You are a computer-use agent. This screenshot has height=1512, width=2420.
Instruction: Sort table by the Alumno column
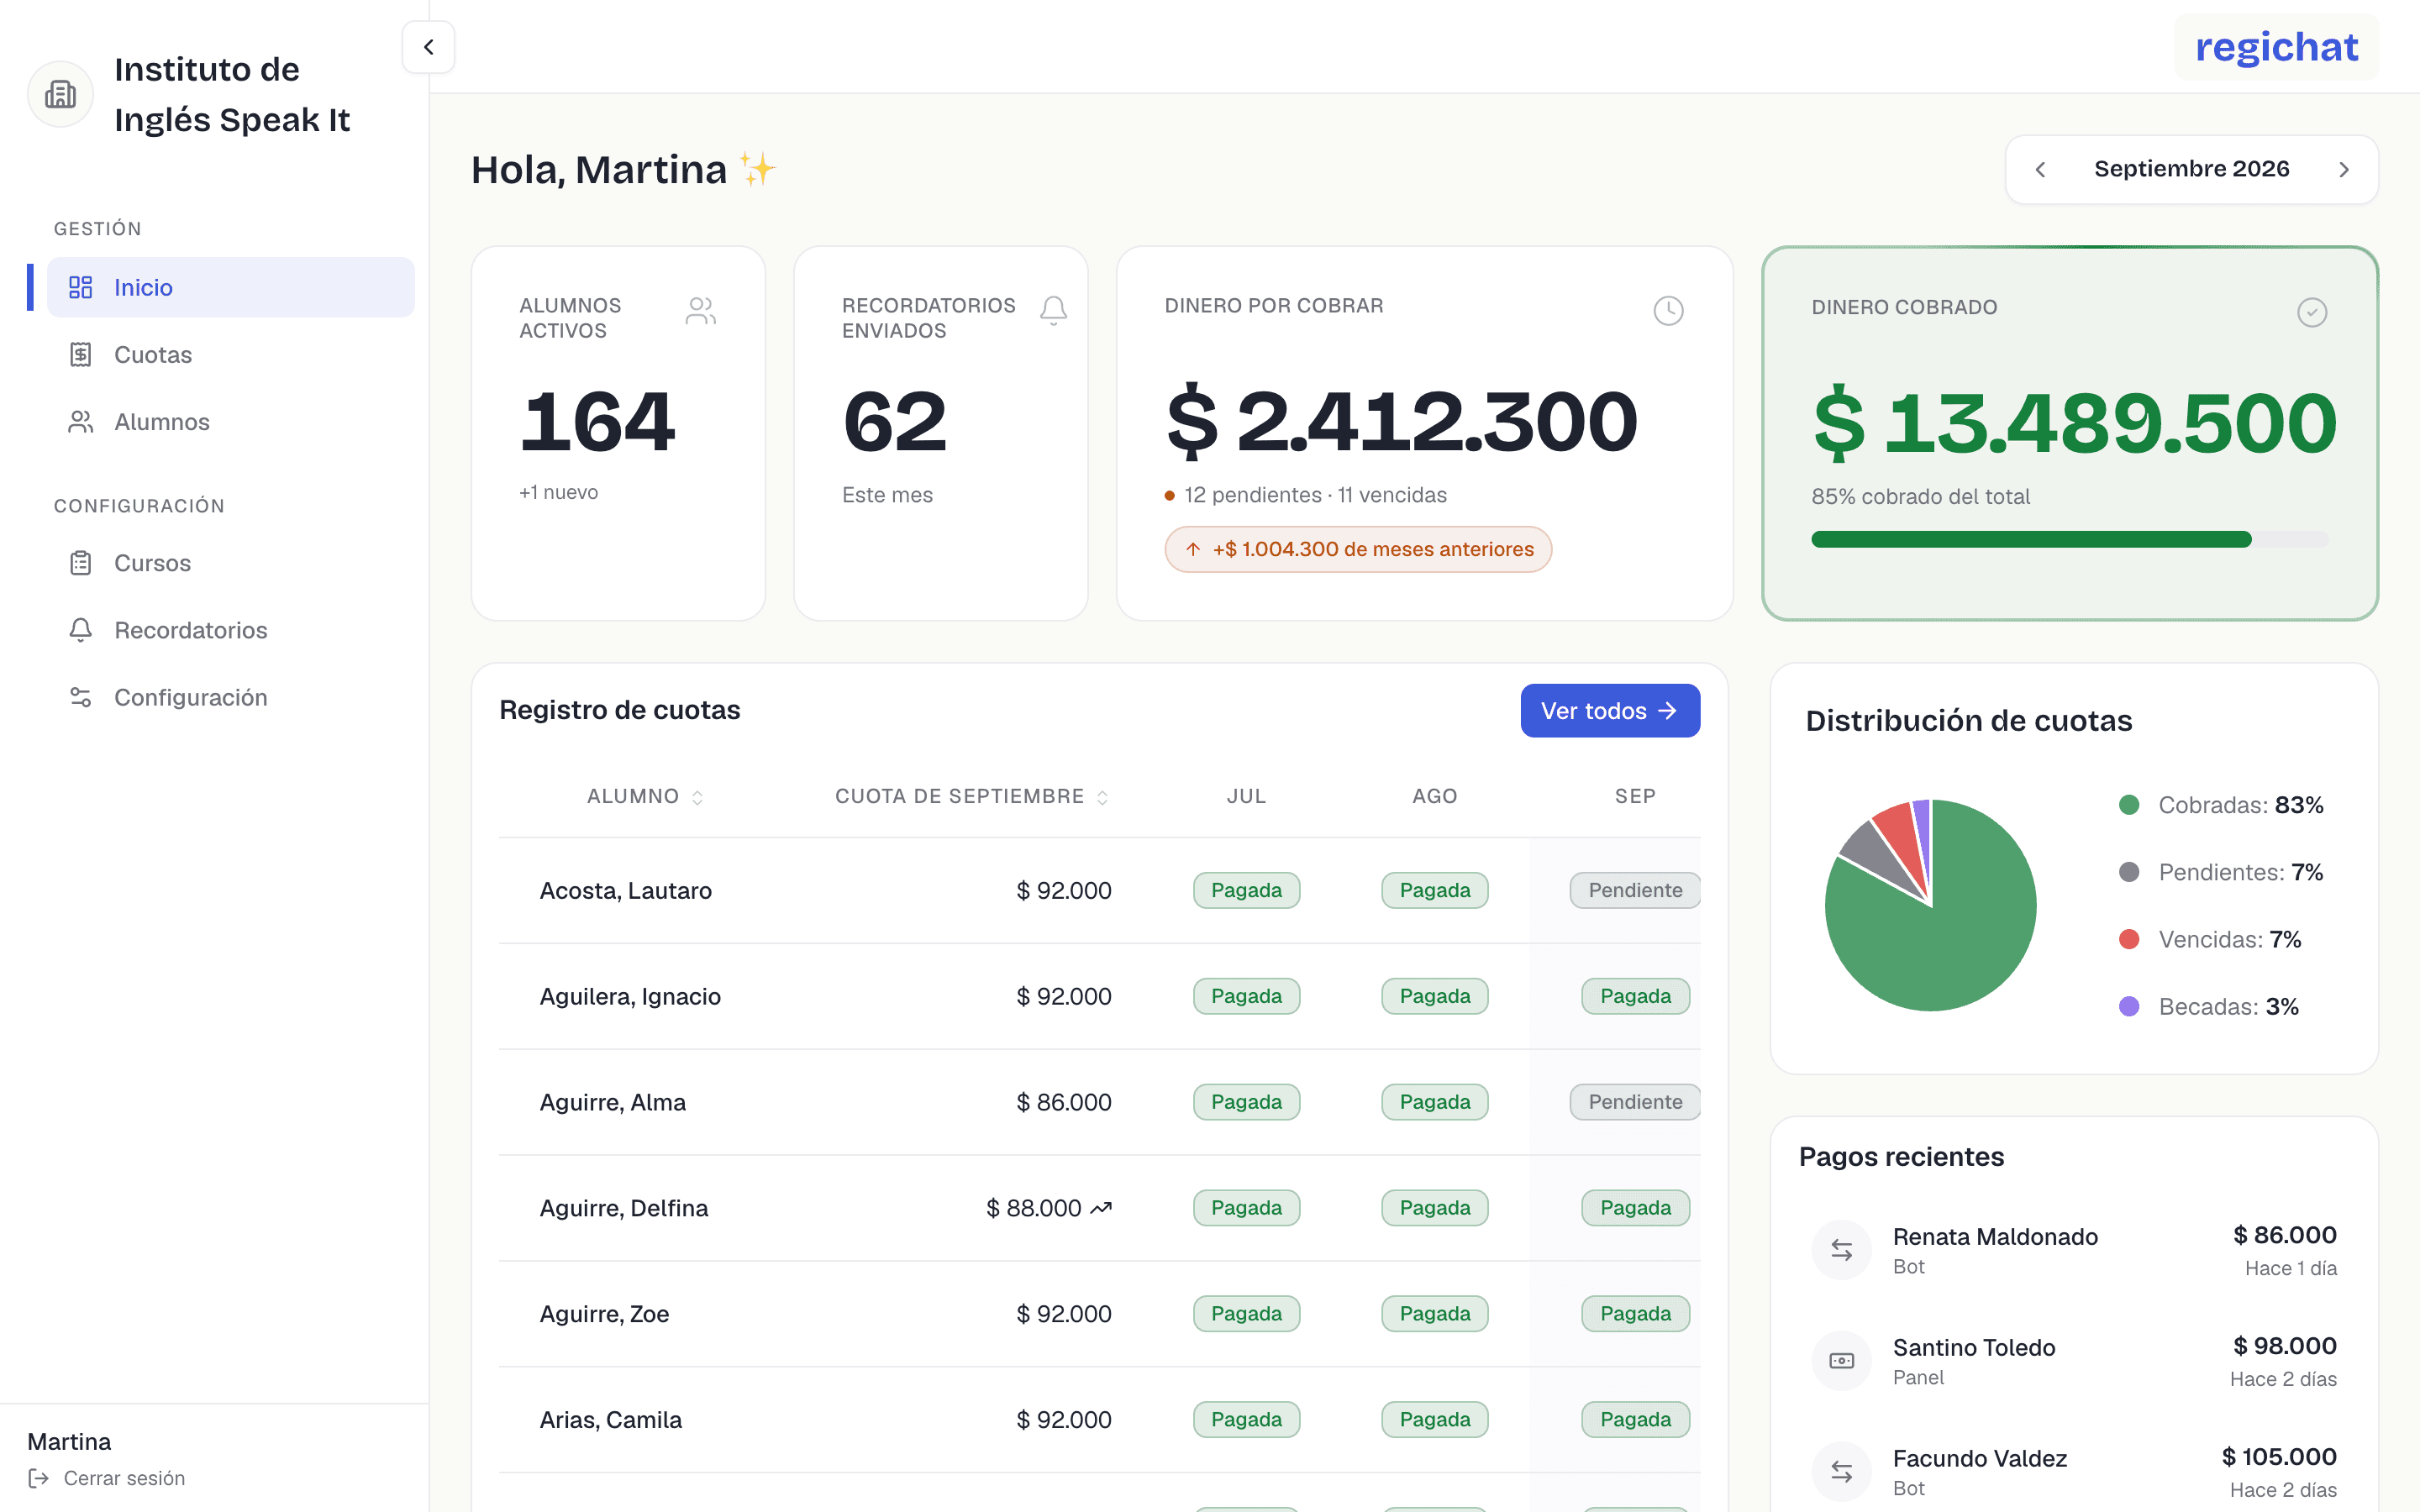coord(645,796)
